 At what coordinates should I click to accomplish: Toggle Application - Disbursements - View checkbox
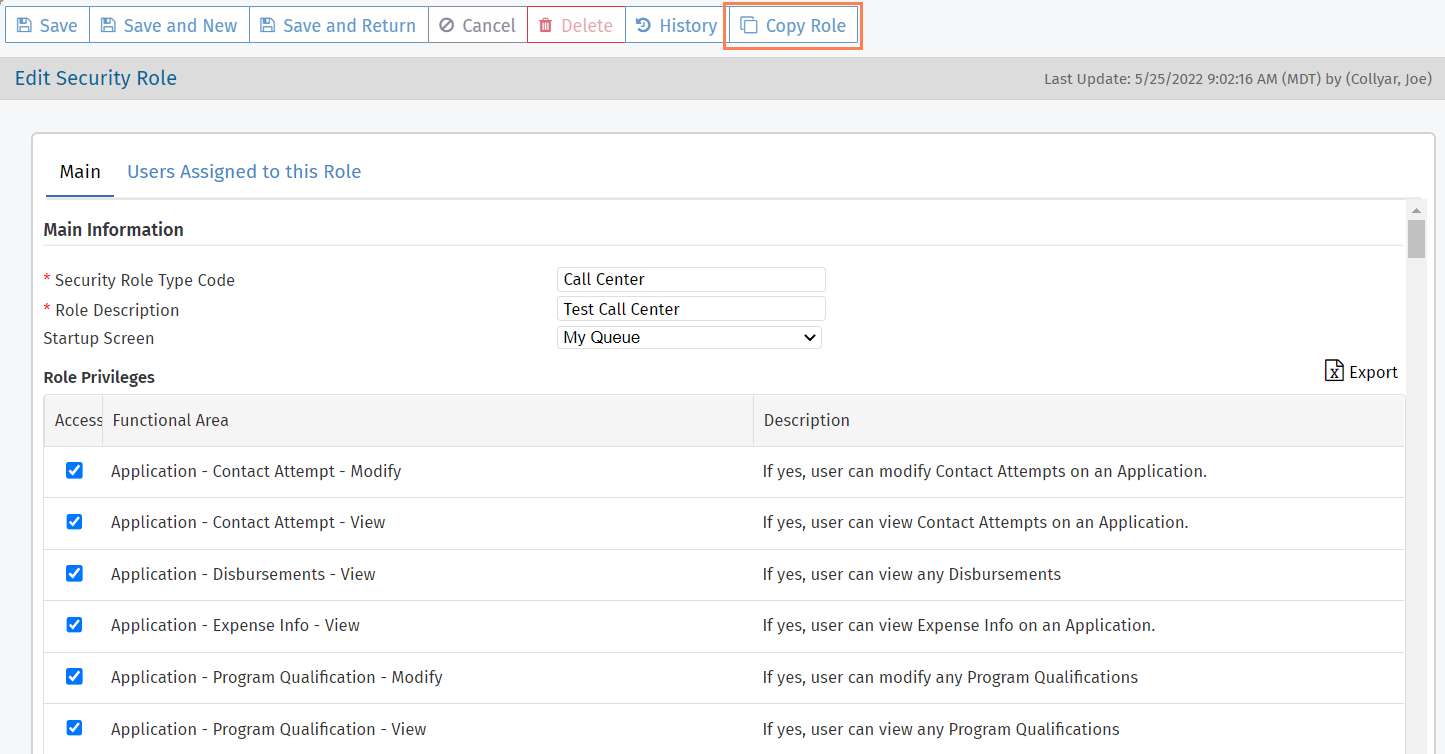[x=74, y=574]
